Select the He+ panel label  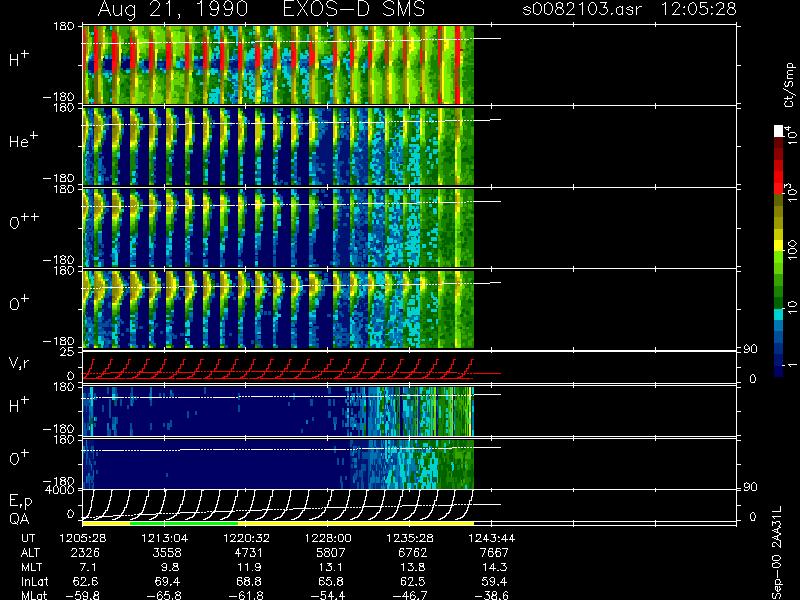click(x=22, y=140)
